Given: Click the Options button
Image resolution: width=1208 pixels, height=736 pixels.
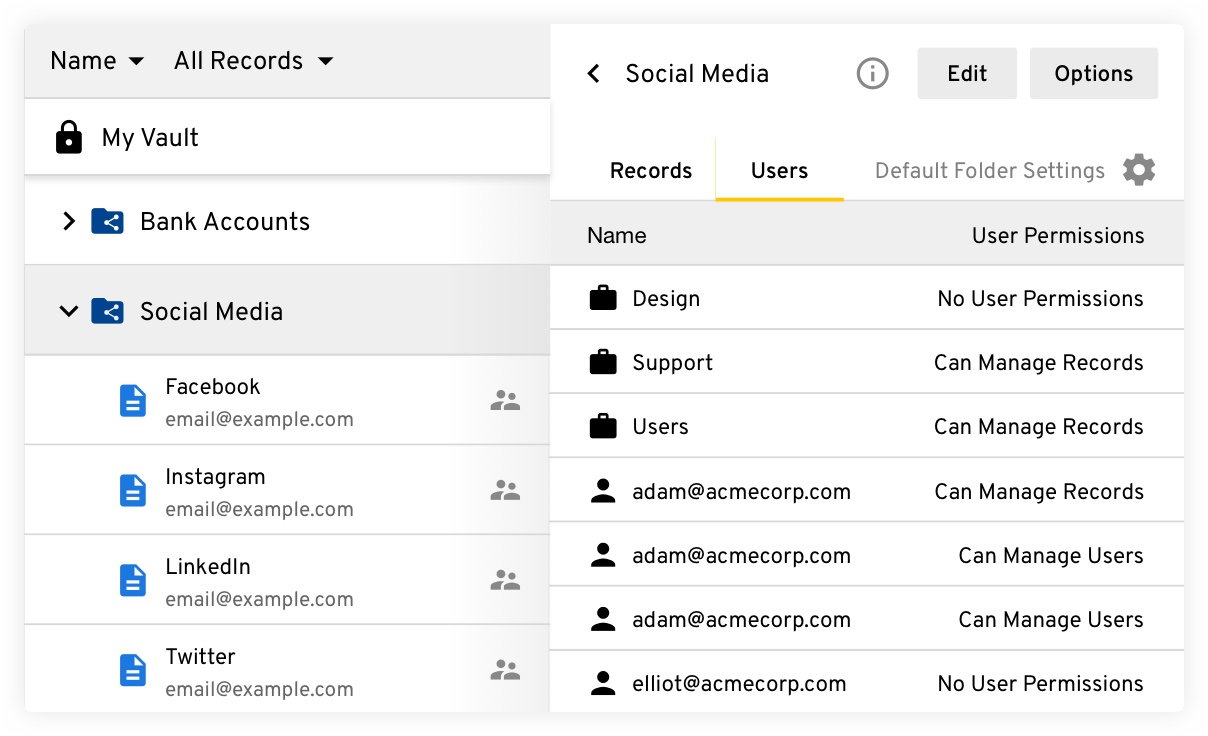Looking at the screenshot, I should 1094,73.
